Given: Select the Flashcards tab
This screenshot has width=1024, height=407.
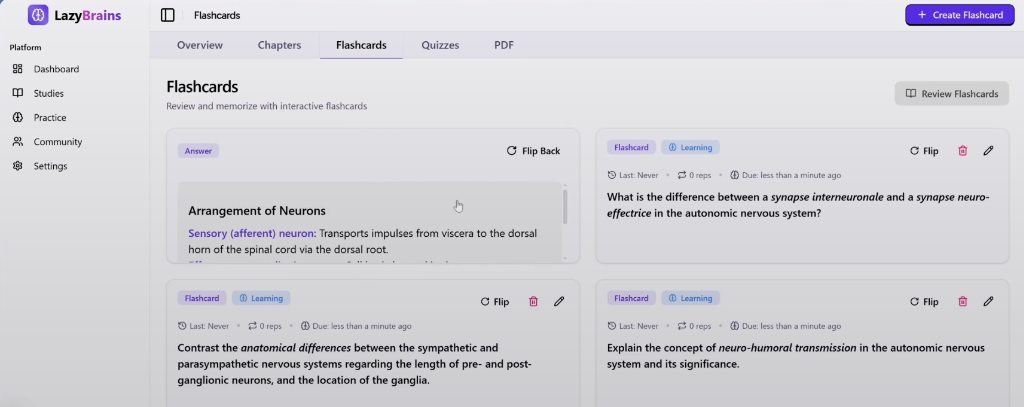Looking at the screenshot, I should click(361, 45).
